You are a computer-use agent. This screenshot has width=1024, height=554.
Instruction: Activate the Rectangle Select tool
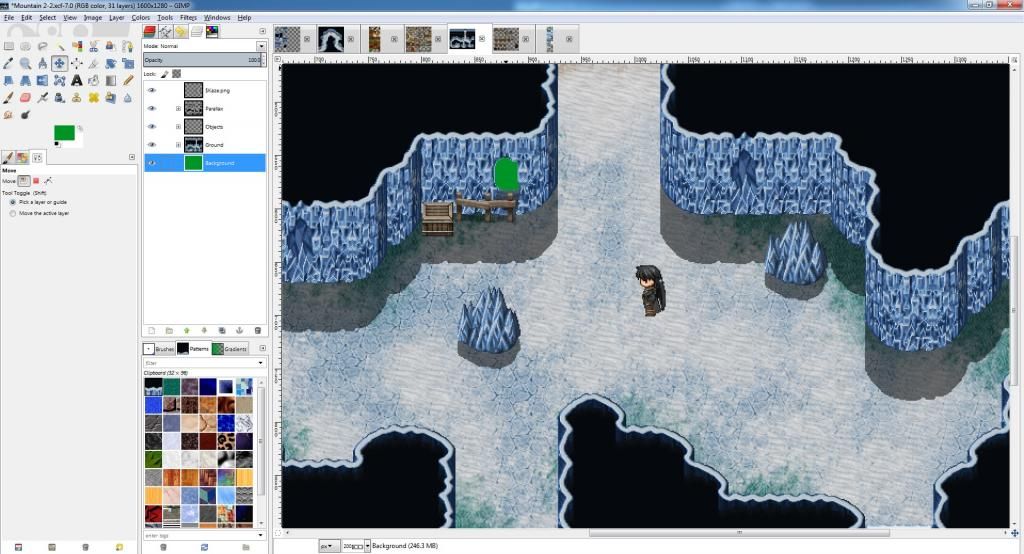(x=9, y=46)
